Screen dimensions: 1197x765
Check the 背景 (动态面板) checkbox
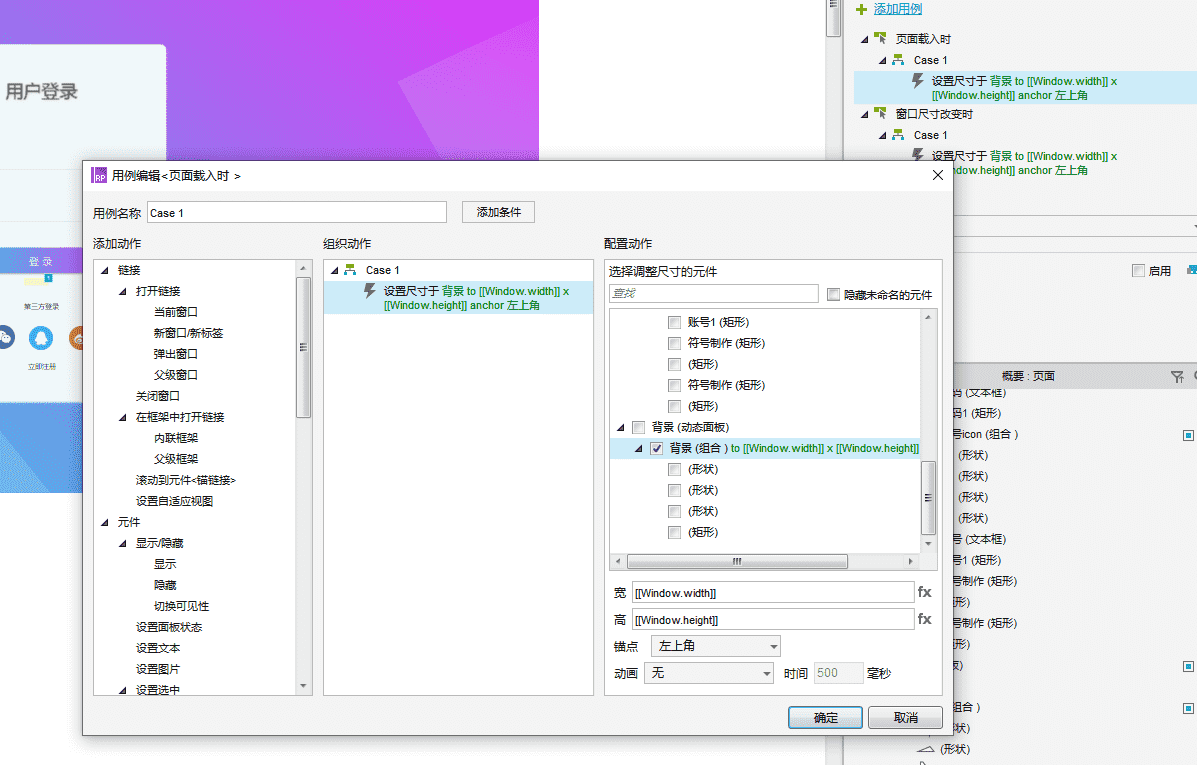638,427
